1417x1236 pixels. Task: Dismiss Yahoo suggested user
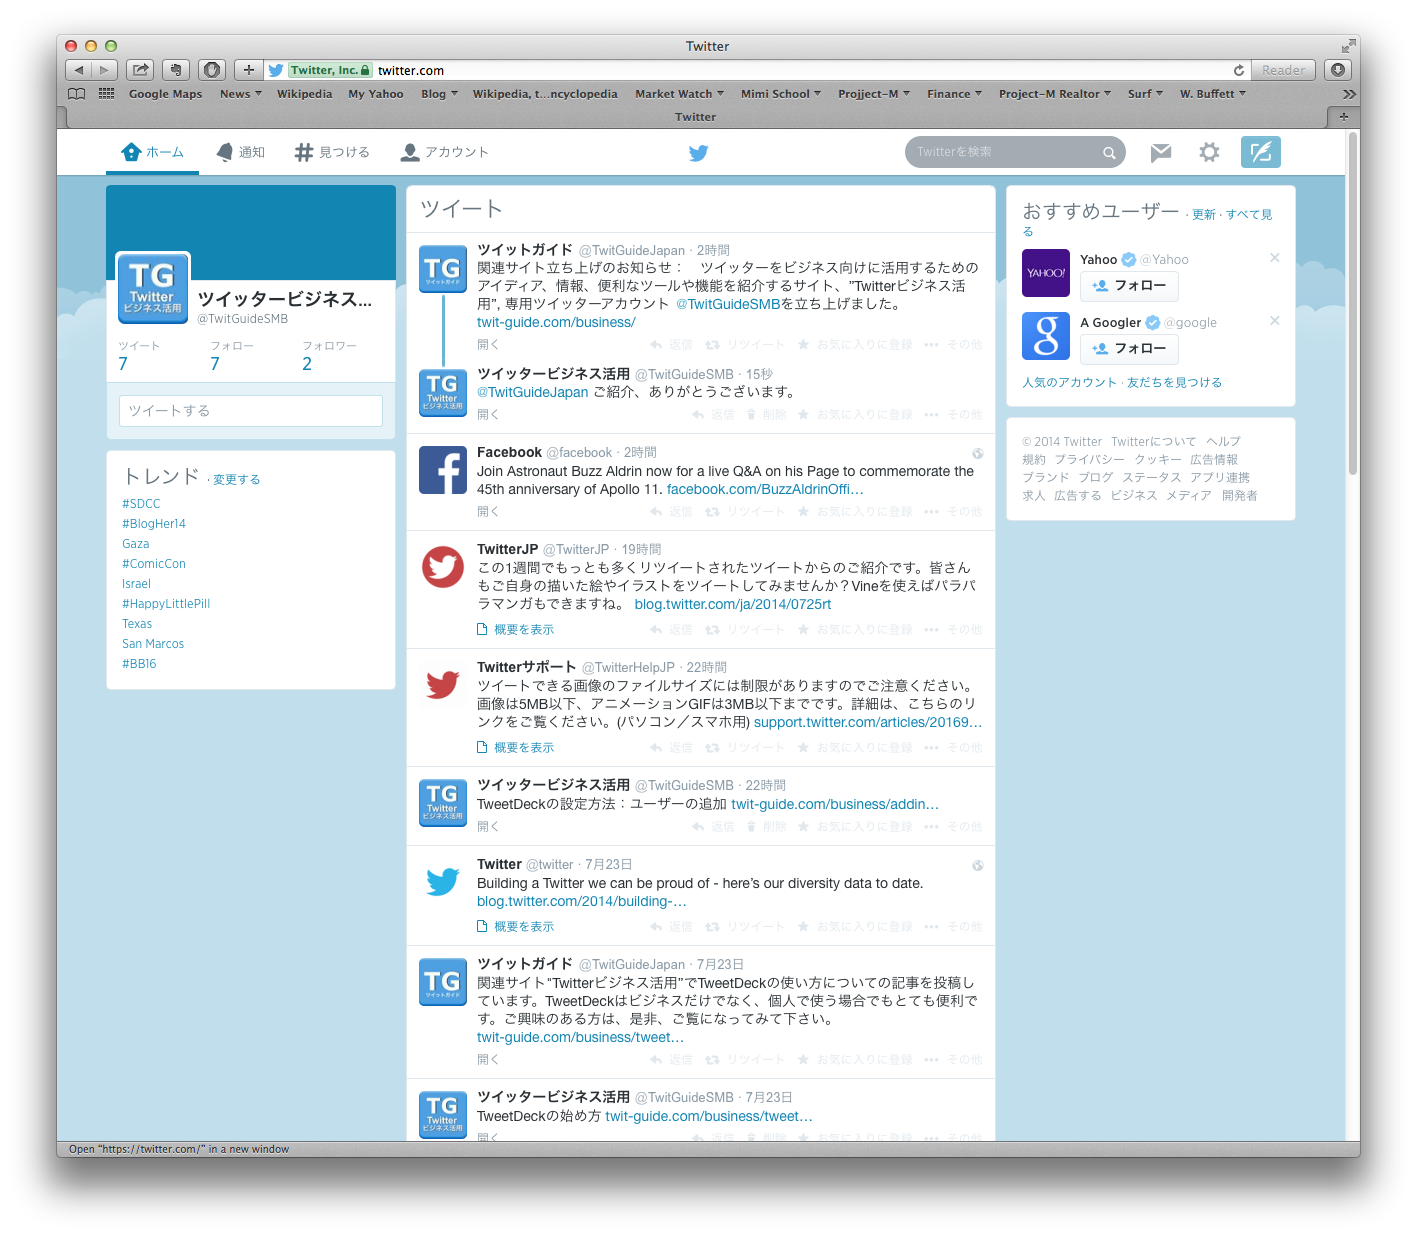[1275, 258]
